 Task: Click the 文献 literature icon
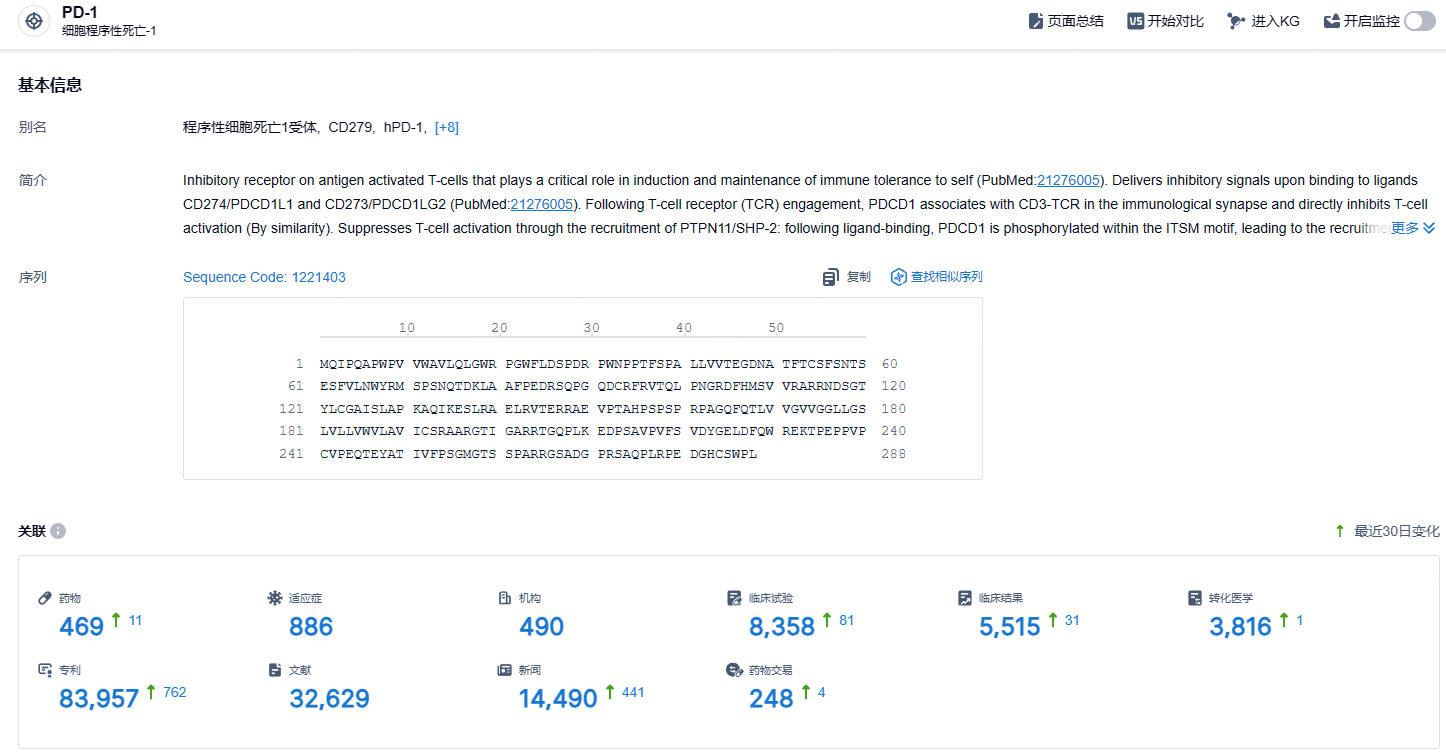[x=275, y=670]
